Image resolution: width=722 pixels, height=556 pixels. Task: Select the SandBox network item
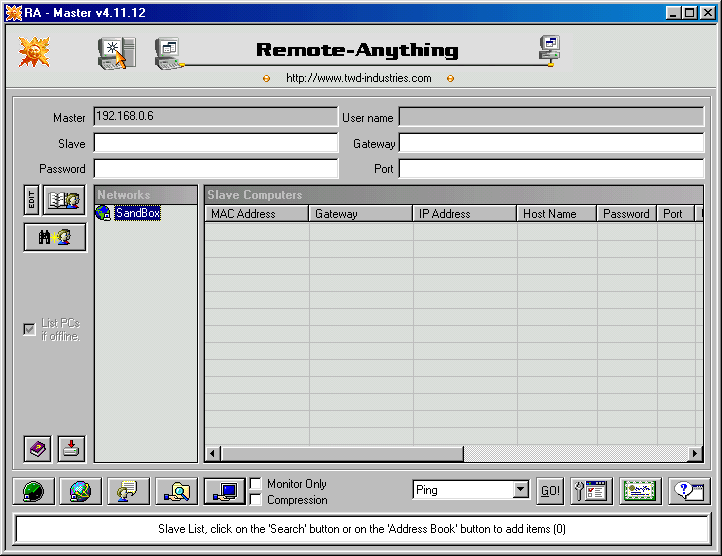pyautogui.click(x=136, y=213)
